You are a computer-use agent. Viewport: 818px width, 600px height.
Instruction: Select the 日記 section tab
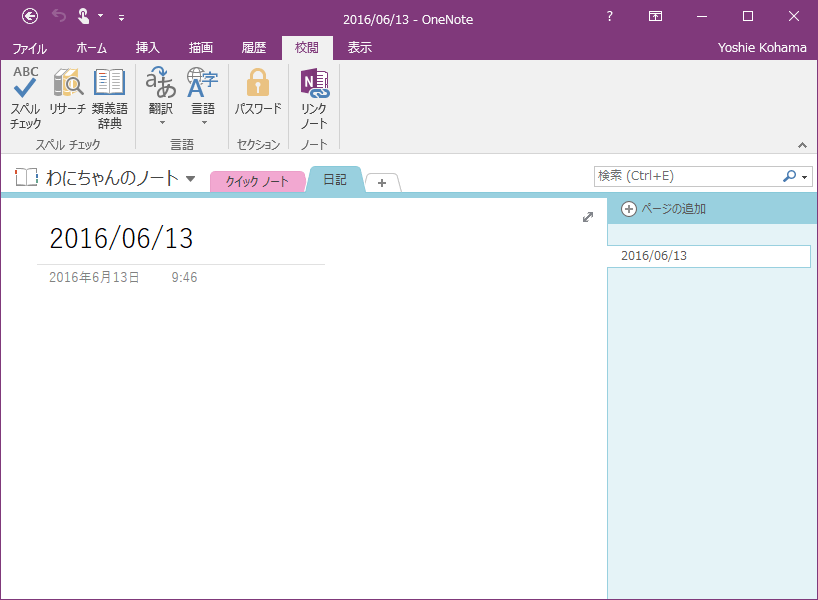pos(335,179)
